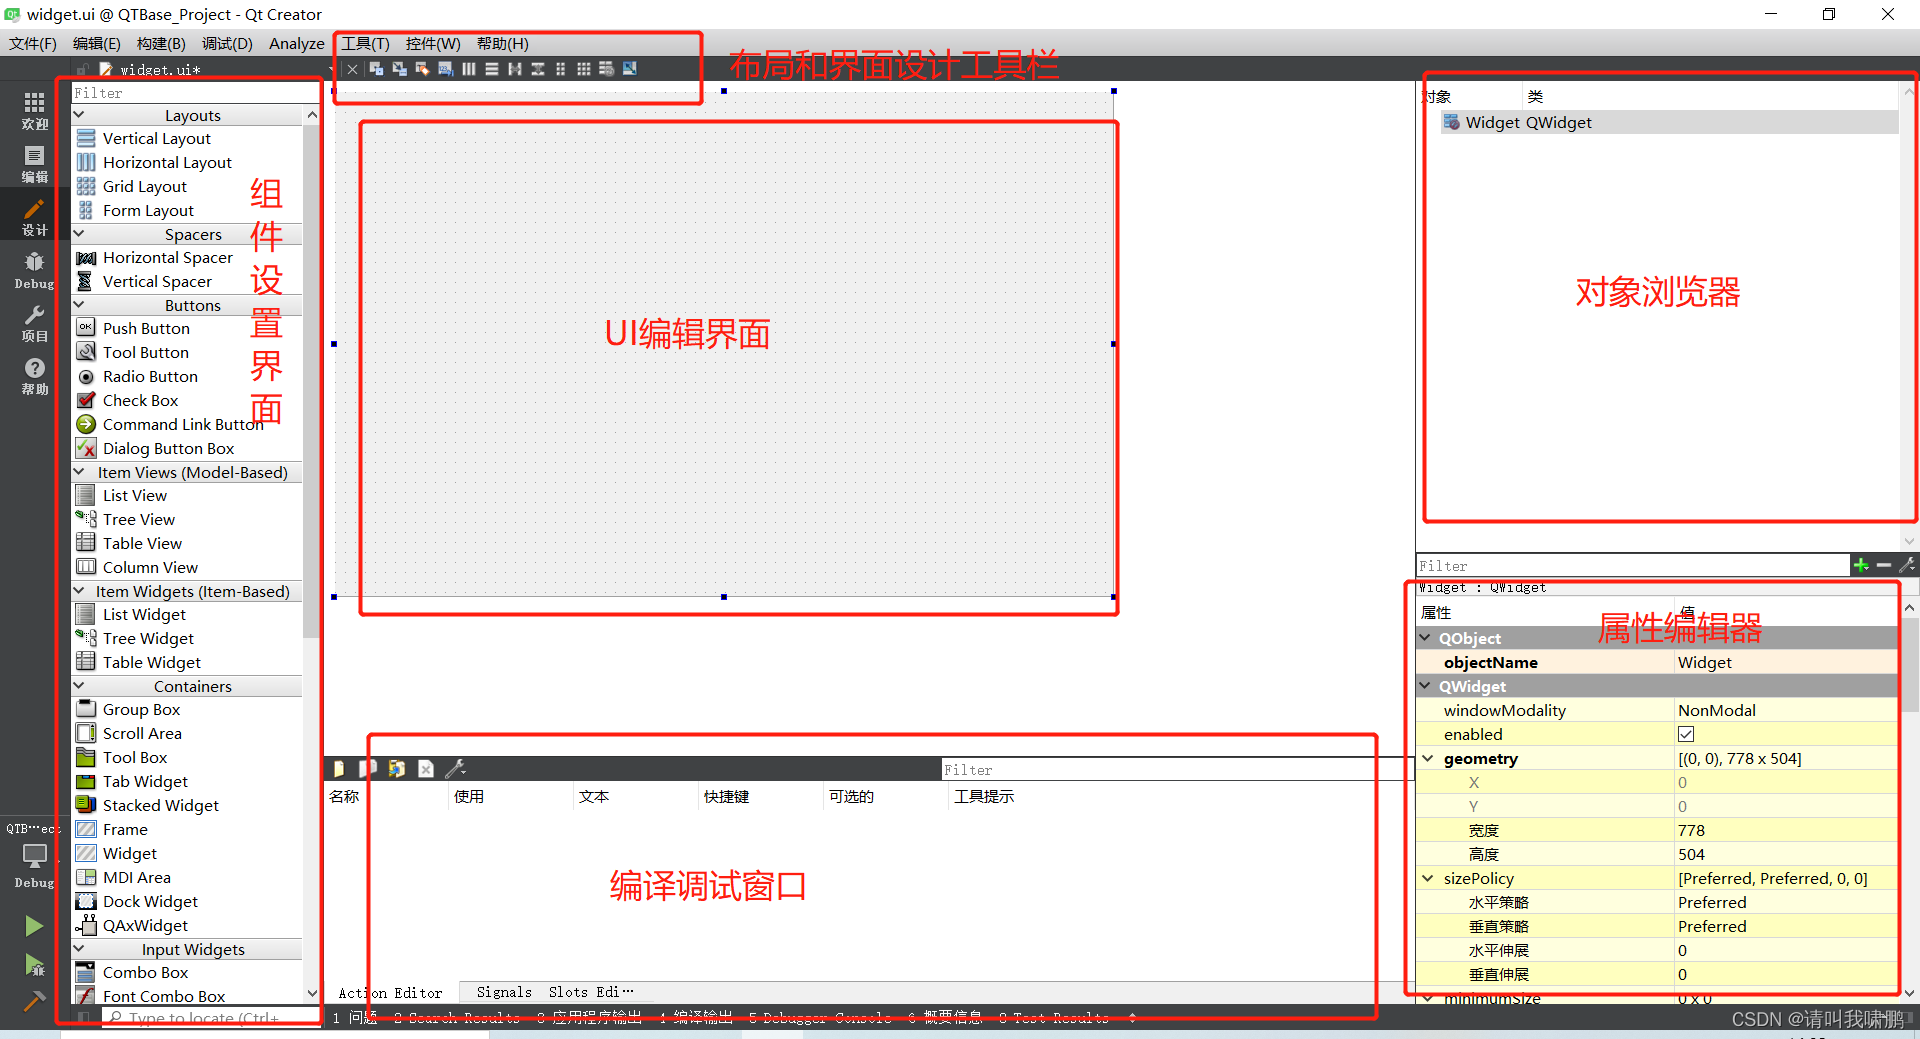Open the Welcome (欢迎) mode in sidebar

tap(34, 110)
